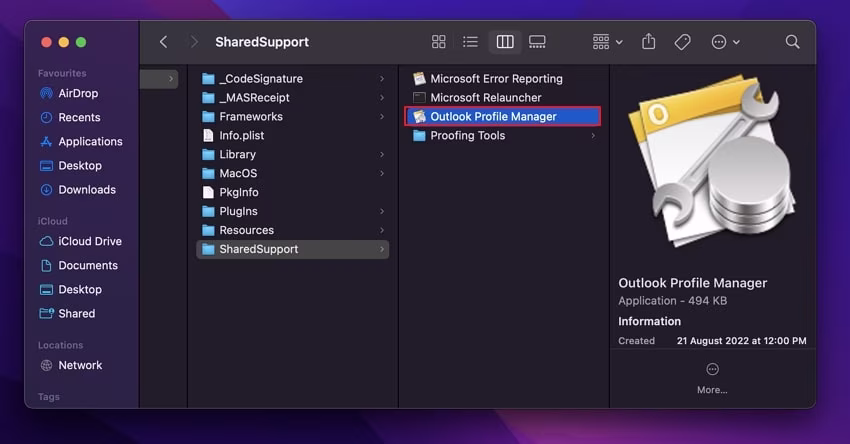Viewport: 850px width, 444px height.
Task: Select Applications in the sidebar
Action: [x=90, y=142]
